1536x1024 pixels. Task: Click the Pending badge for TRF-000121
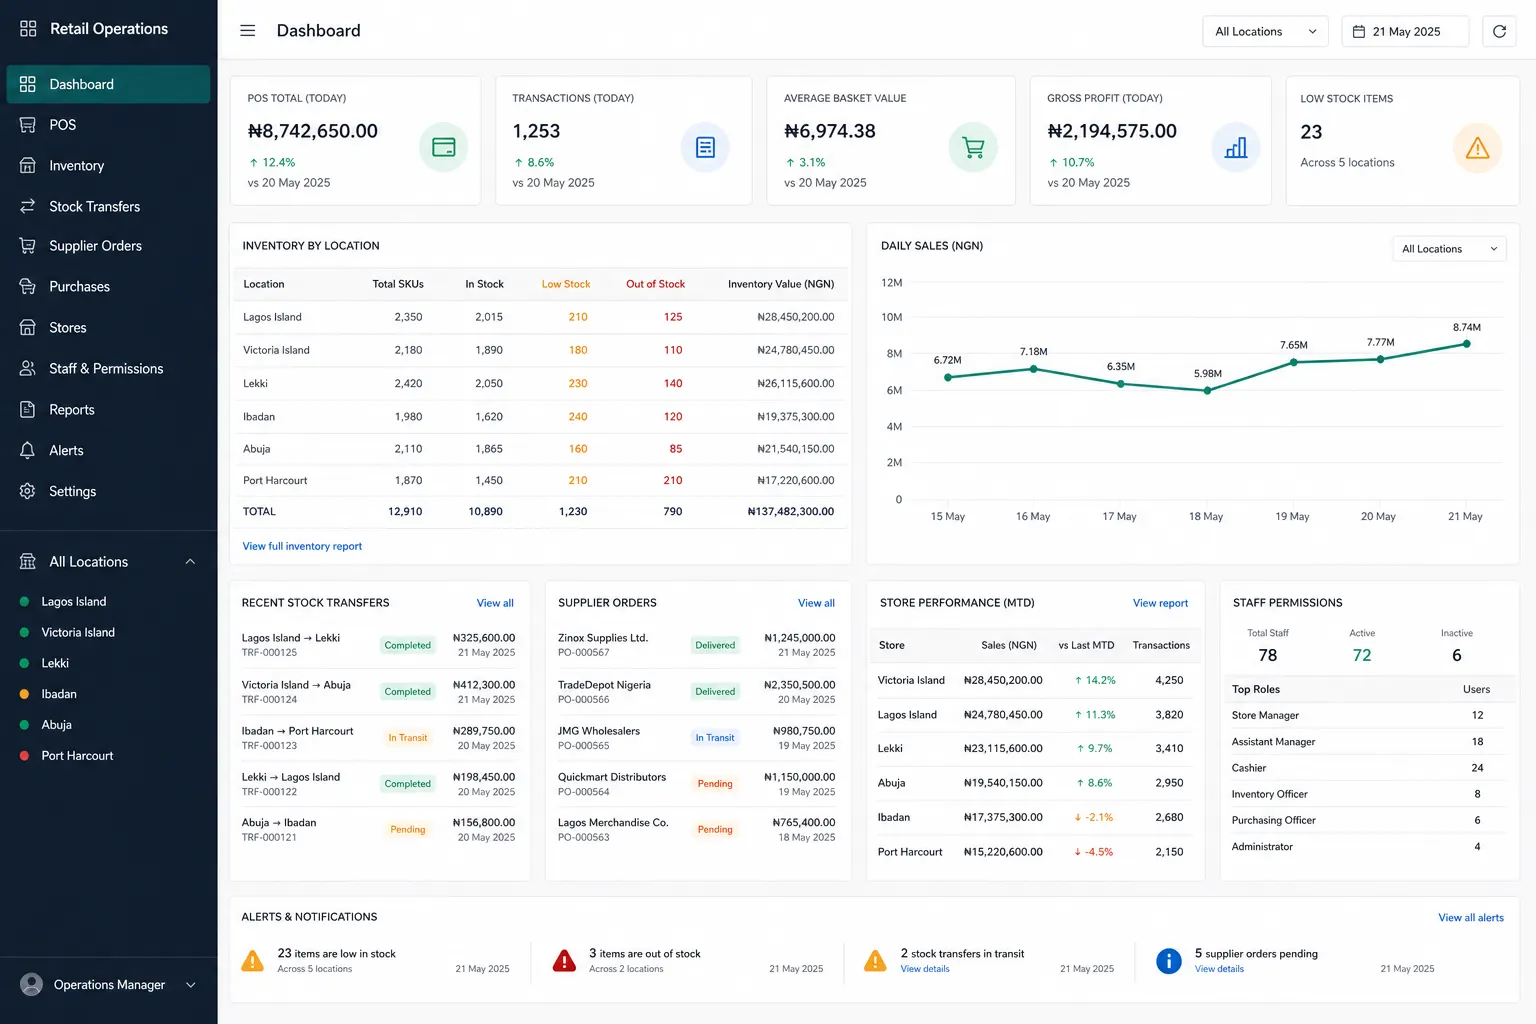pos(407,830)
